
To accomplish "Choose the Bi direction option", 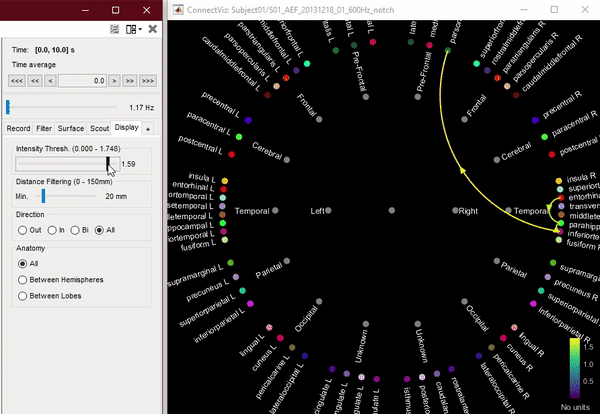I will tap(75, 230).
